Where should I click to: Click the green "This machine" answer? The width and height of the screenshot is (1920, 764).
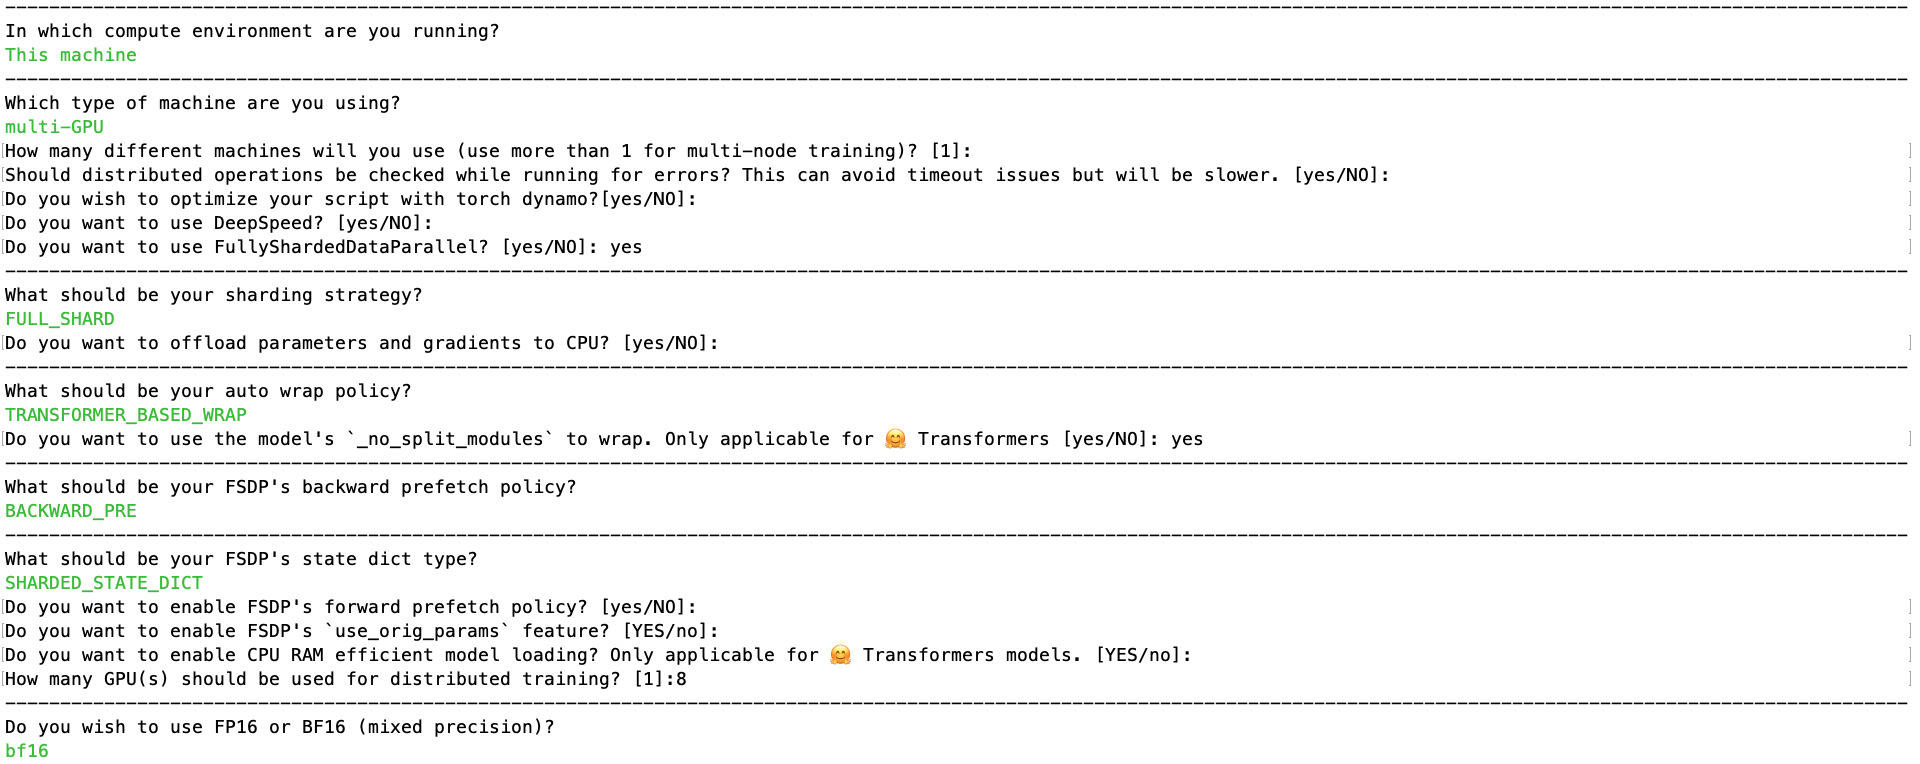click(x=71, y=55)
